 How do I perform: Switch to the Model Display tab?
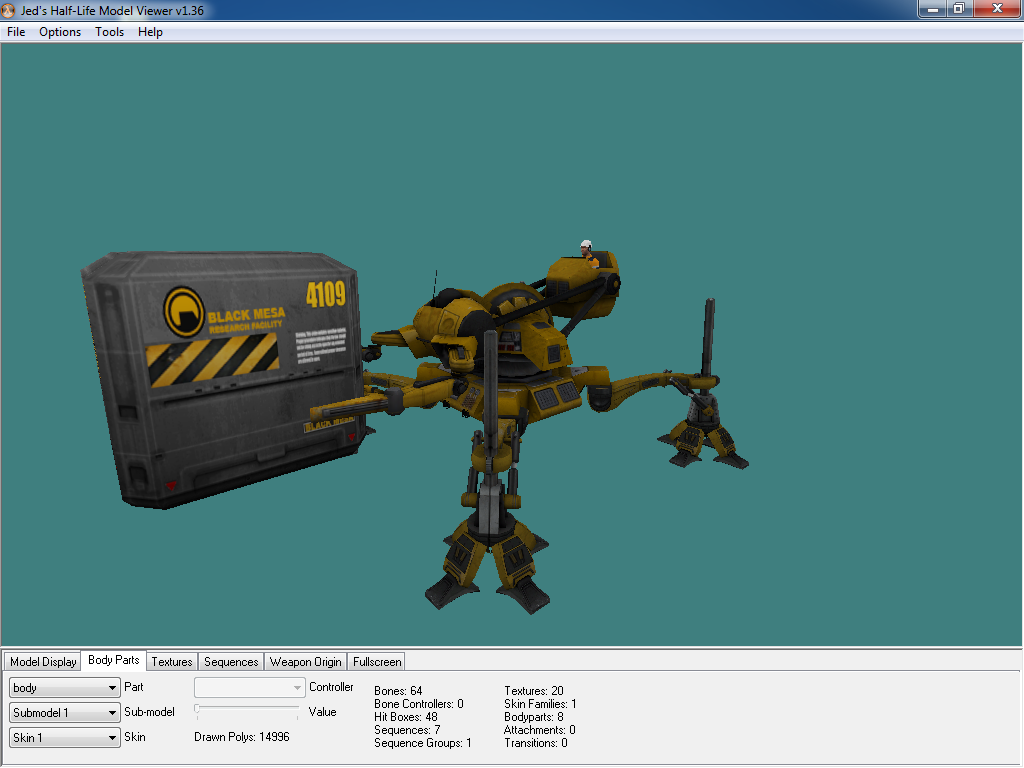point(43,662)
